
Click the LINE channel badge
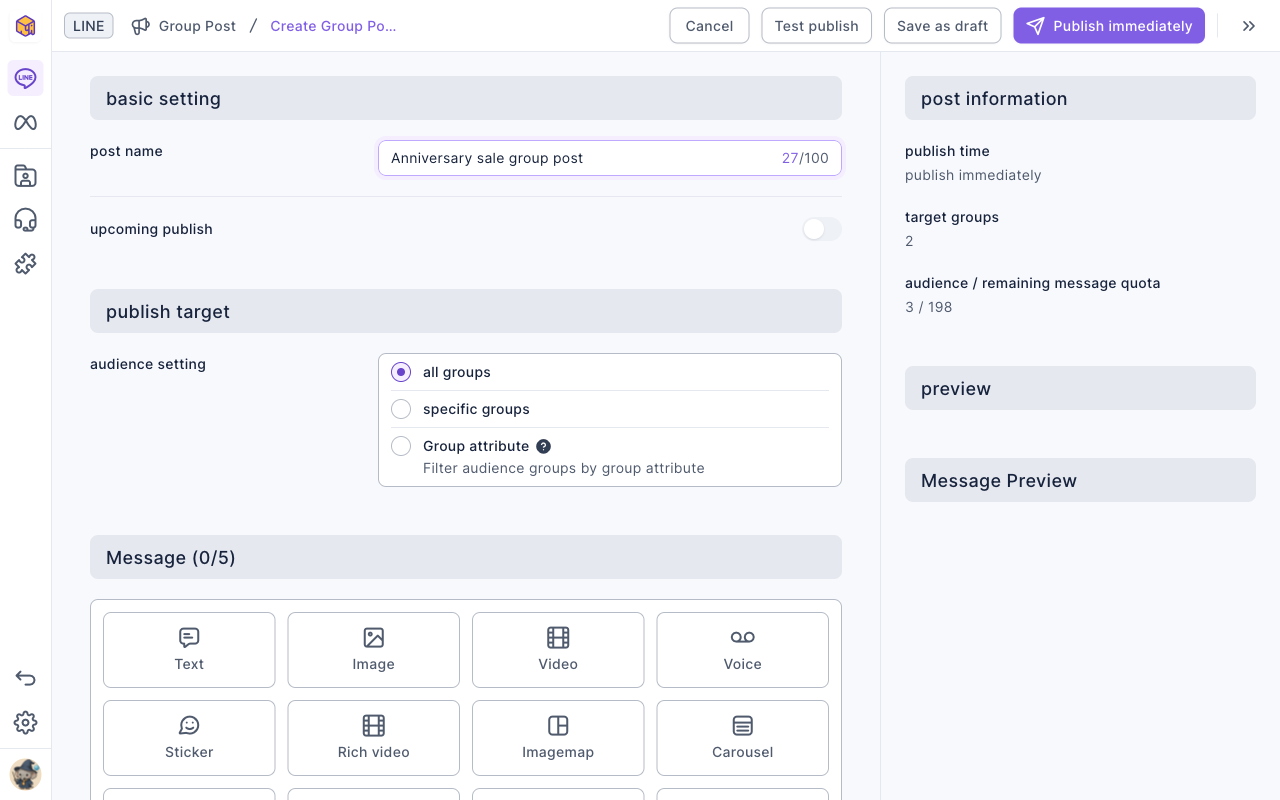coord(89,26)
